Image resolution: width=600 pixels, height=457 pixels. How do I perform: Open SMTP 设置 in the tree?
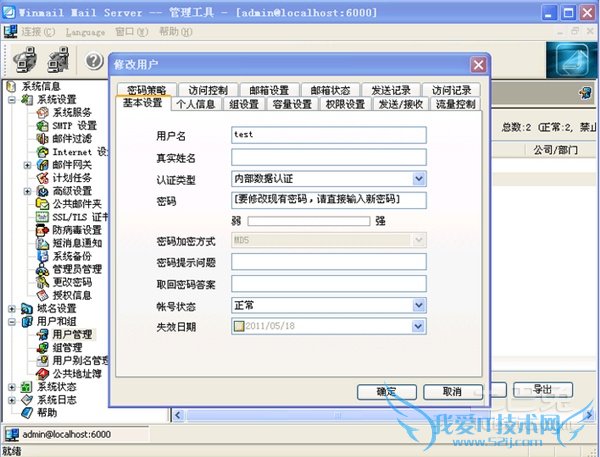[74, 126]
